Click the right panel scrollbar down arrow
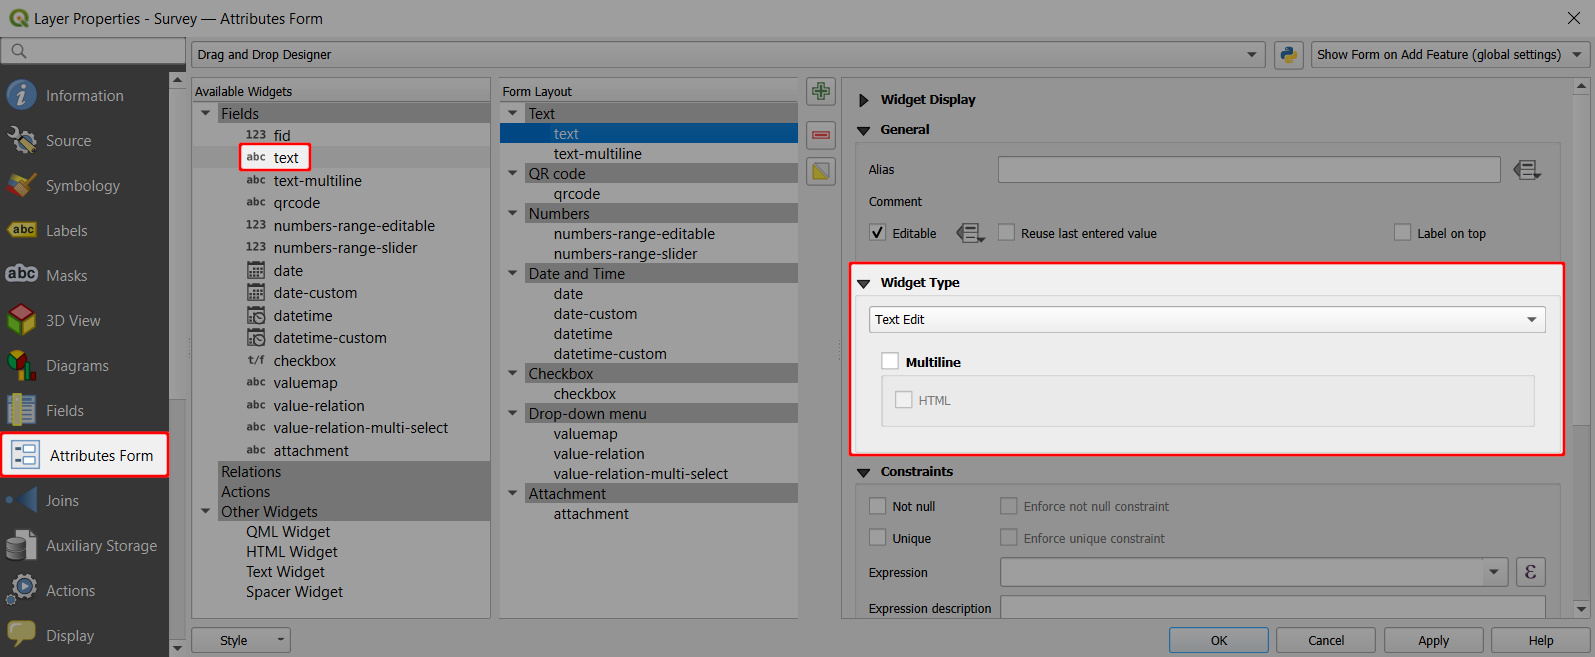This screenshot has height=657, width=1595. (1581, 608)
